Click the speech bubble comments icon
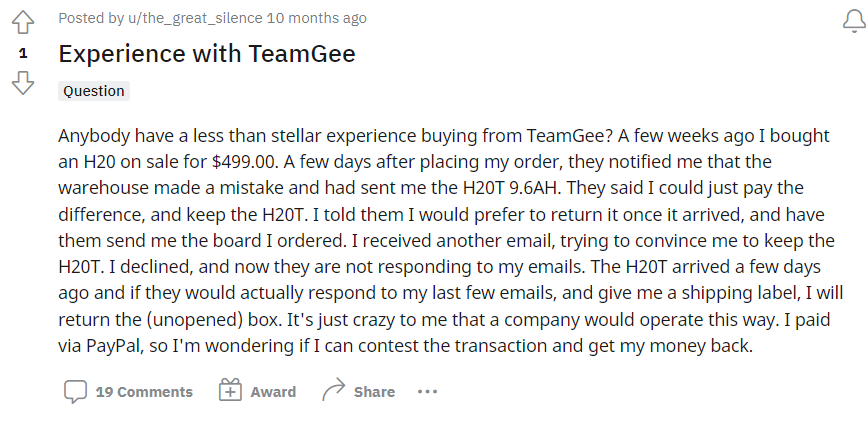The image size is (868, 421). point(75,392)
